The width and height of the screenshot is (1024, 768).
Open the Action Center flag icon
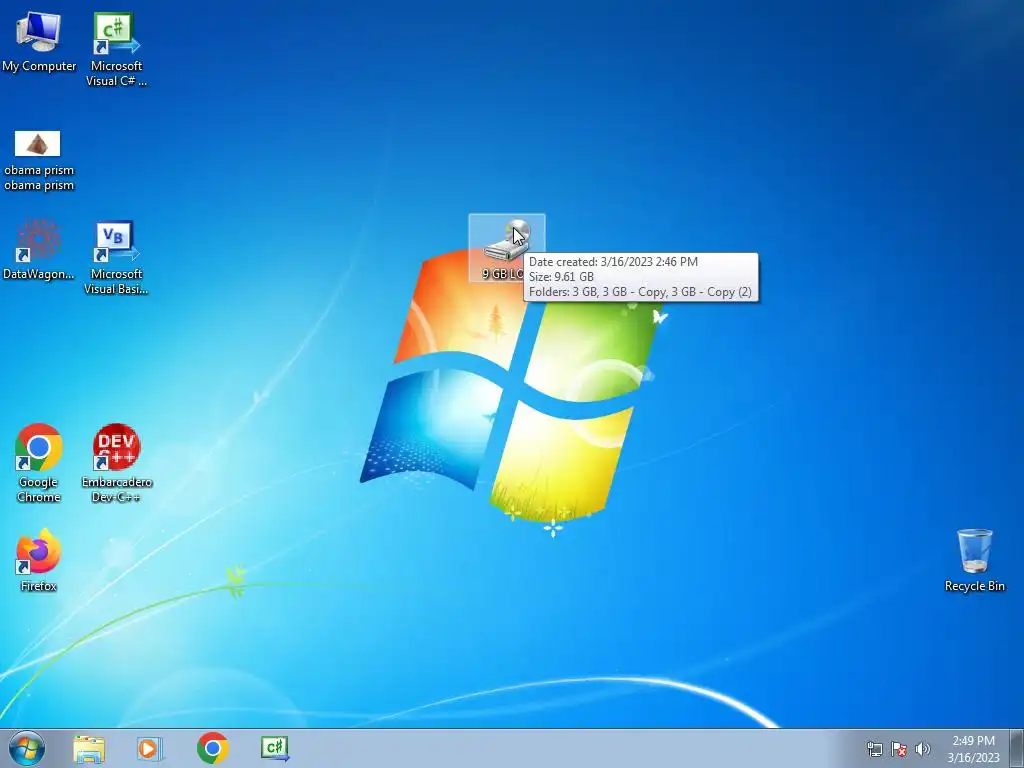[899, 749]
